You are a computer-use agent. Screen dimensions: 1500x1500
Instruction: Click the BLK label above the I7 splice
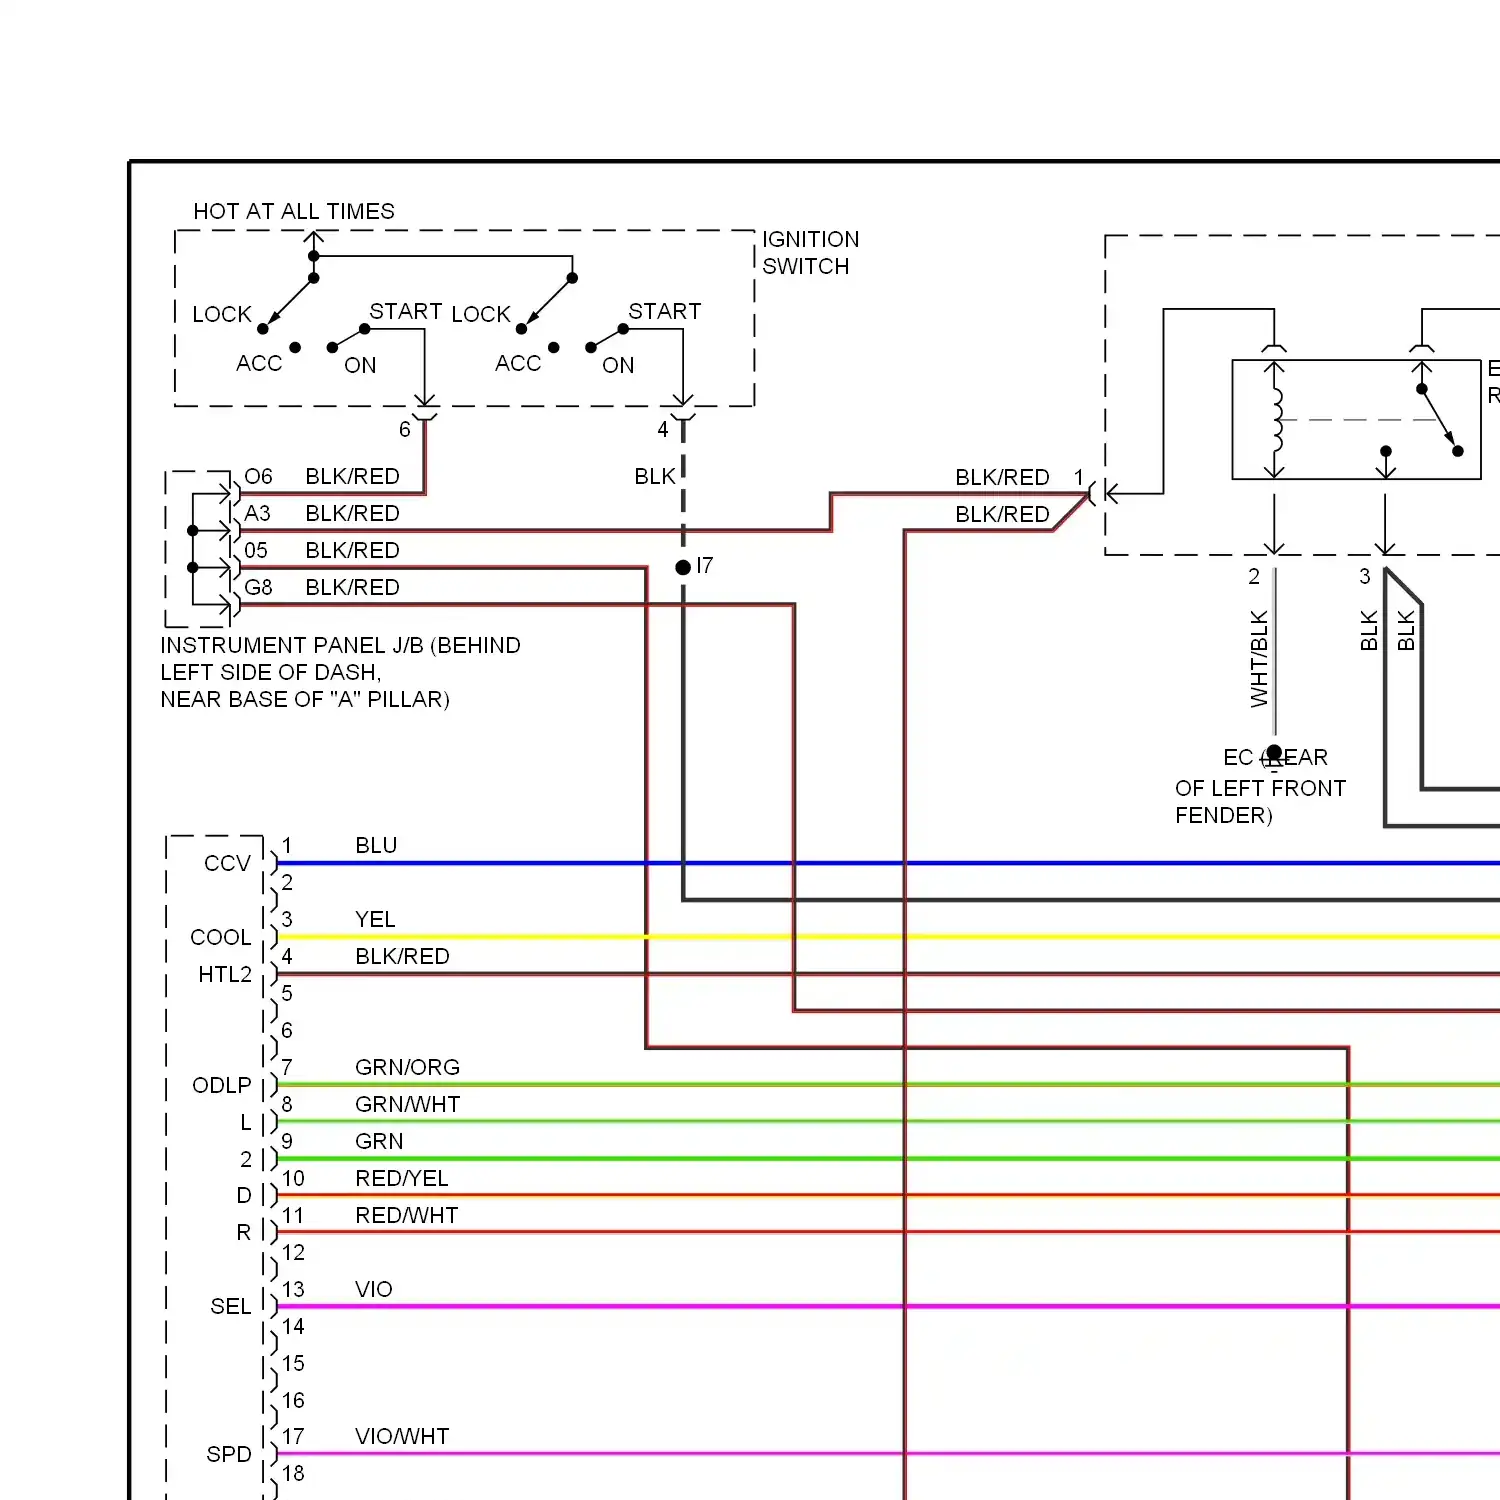click(655, 476)
